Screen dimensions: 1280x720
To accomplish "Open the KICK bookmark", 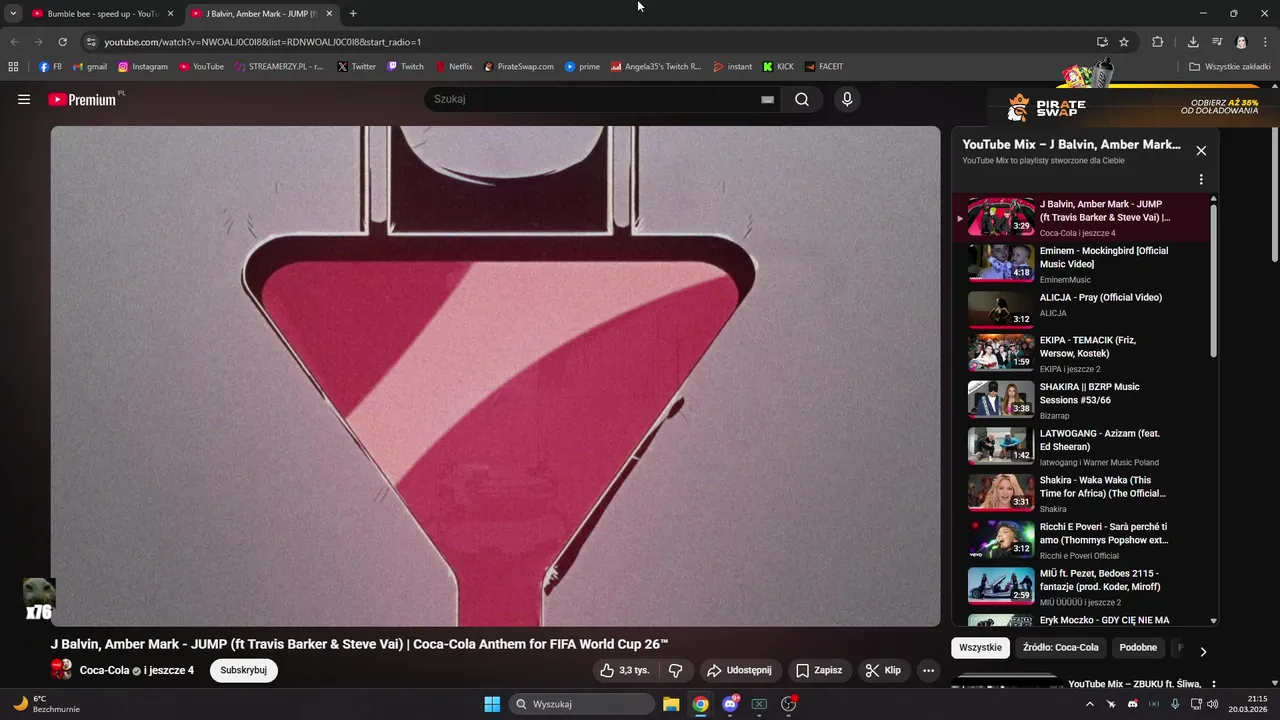I will (778, 67).
